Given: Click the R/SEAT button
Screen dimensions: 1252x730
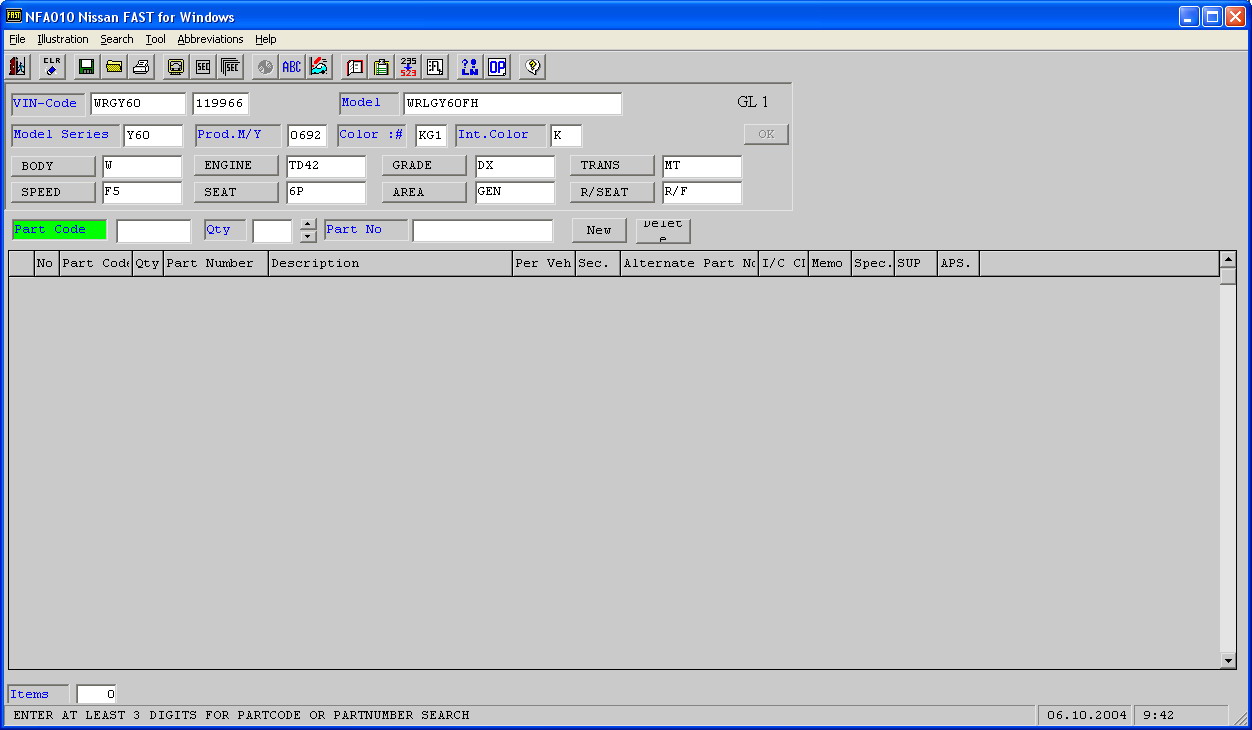Looking at the screenshot, I should (x=612, y=192).
